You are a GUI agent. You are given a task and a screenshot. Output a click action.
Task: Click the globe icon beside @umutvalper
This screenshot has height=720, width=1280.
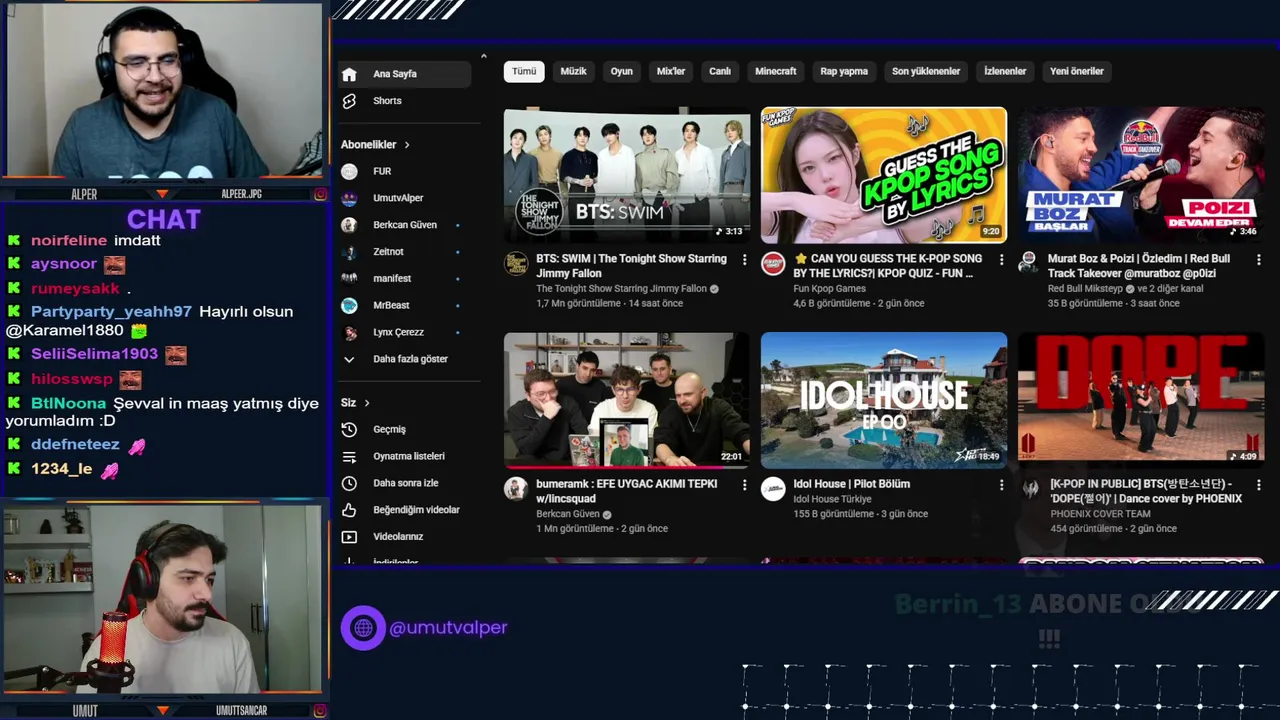coord(363,628)
